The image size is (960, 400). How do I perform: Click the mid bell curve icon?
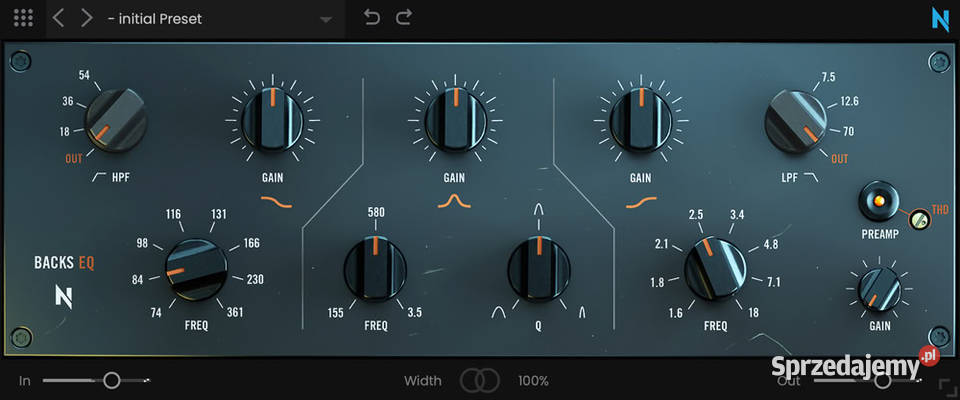click(454, 200)
